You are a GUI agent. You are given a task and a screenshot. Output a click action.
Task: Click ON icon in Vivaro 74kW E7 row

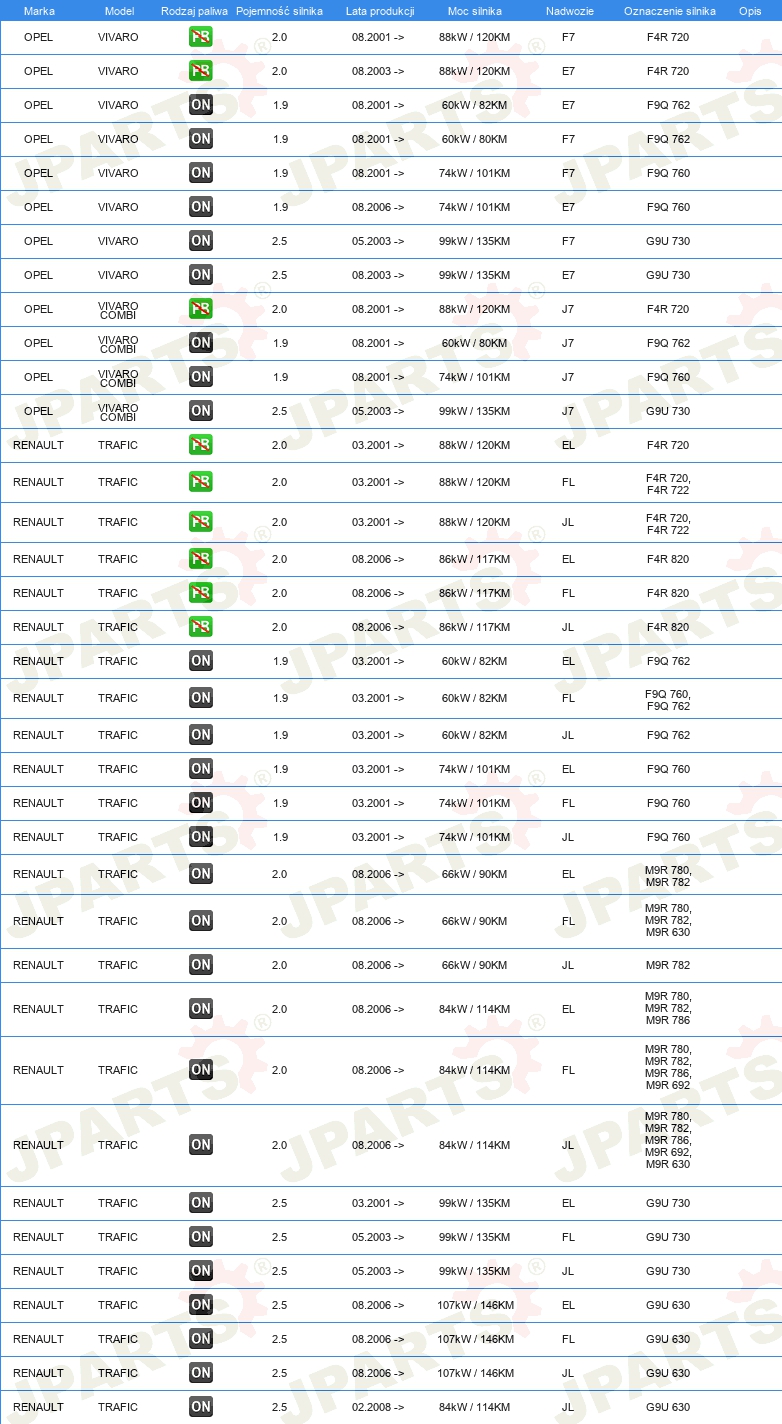[201, 207]
